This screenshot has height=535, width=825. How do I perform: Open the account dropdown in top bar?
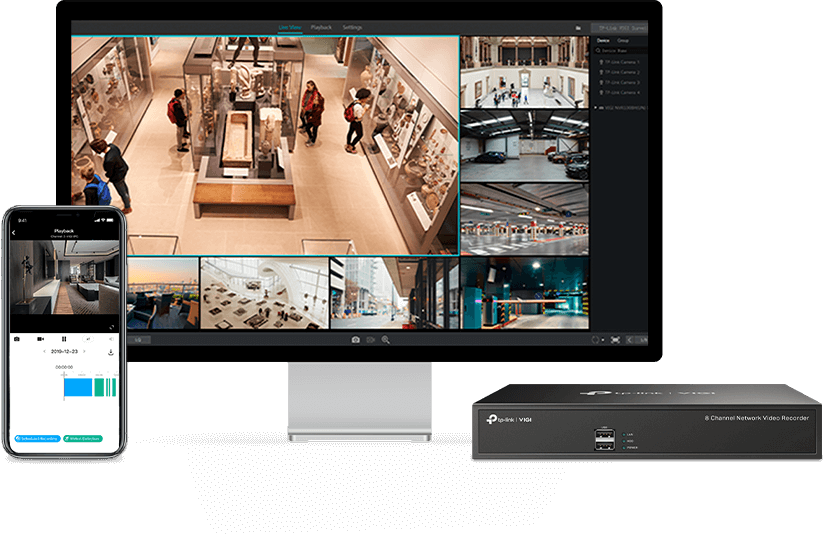pyautogui.click(x=620, y=28)
